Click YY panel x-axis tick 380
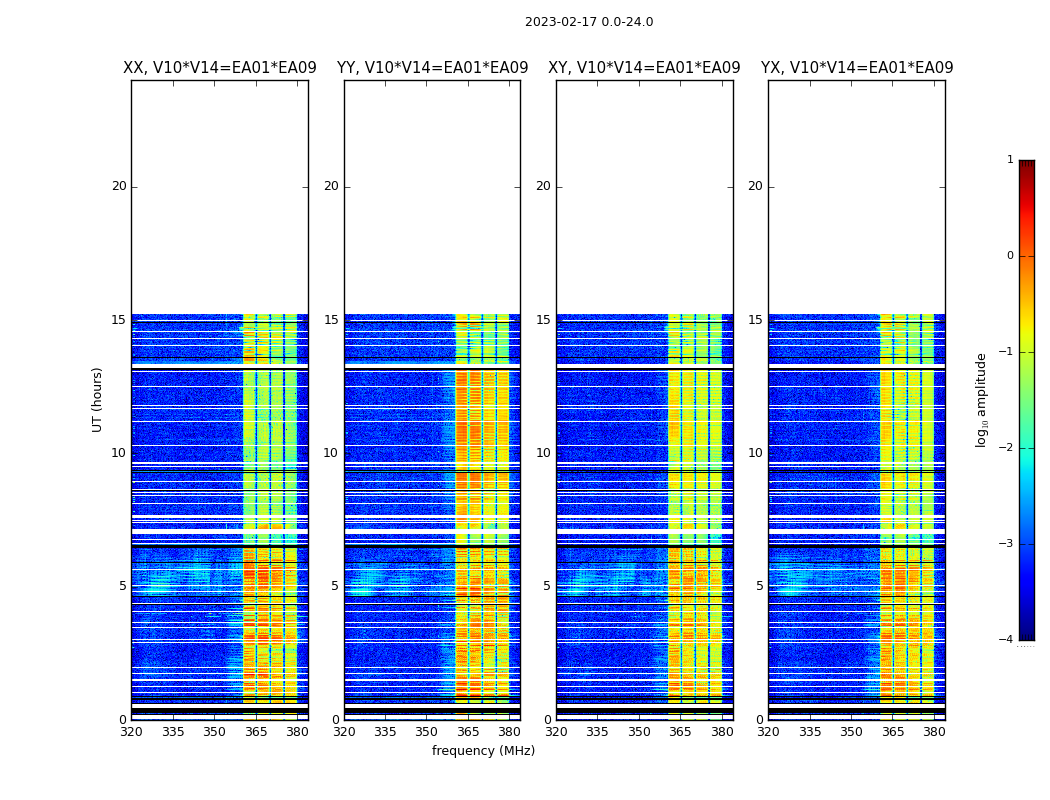Image resolution: width=1050 pixels, height=800 pixels. (x=509, y=732)
